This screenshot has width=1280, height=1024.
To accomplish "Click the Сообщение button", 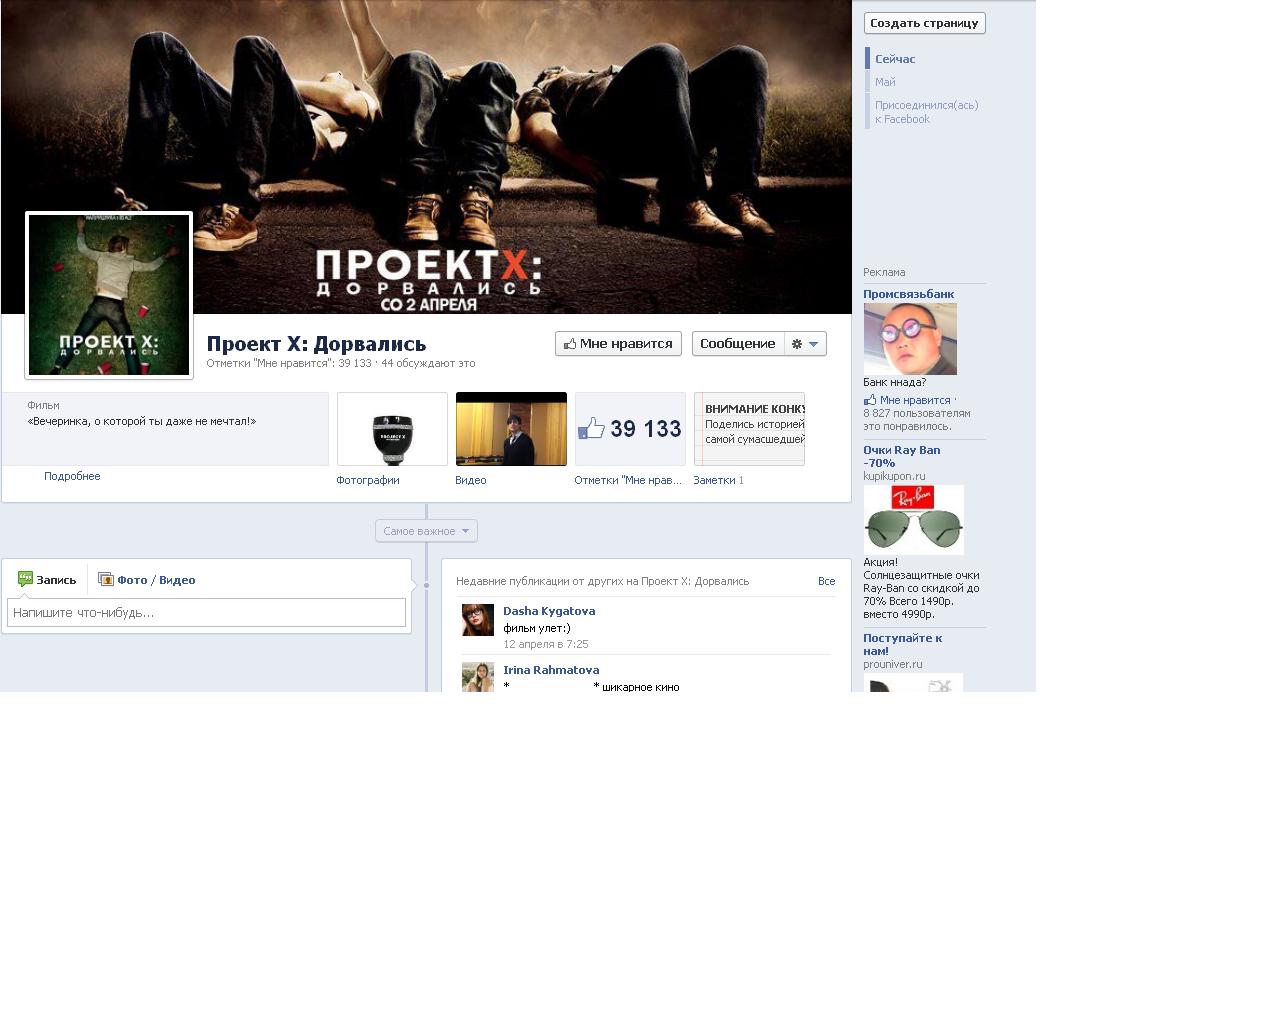I will pos(738,343).
